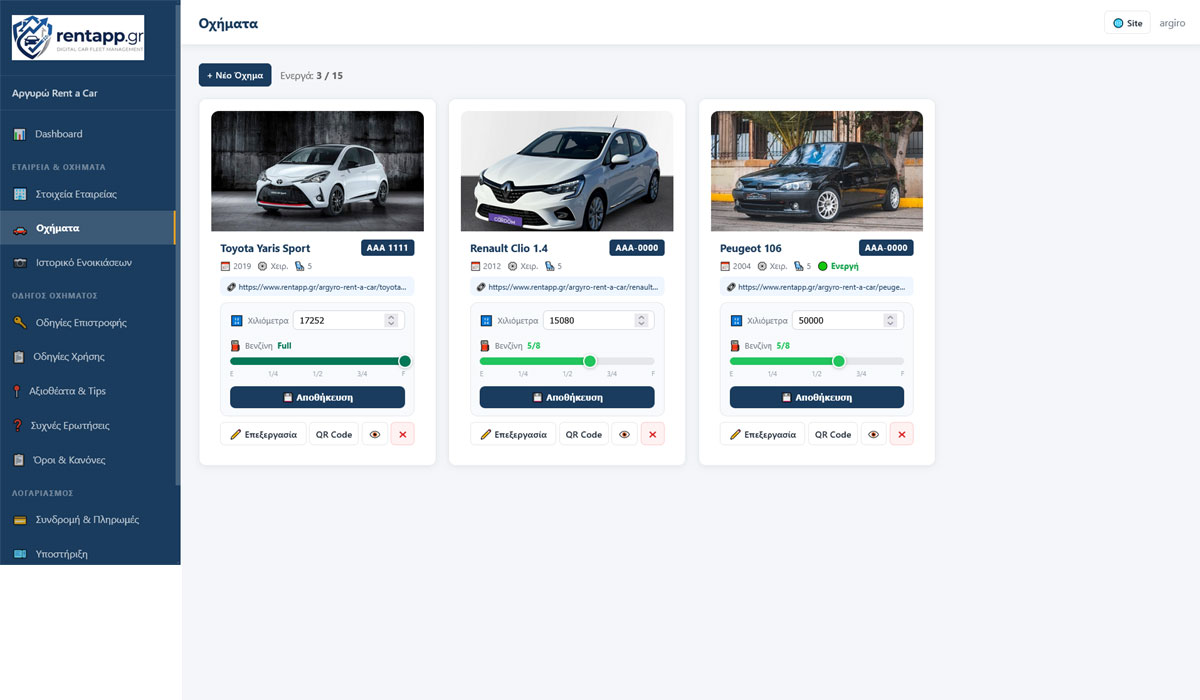Edit Renault kilometers field 15080
The width and height of the screenshot is (1200, 700).
[x=598, y=320]
